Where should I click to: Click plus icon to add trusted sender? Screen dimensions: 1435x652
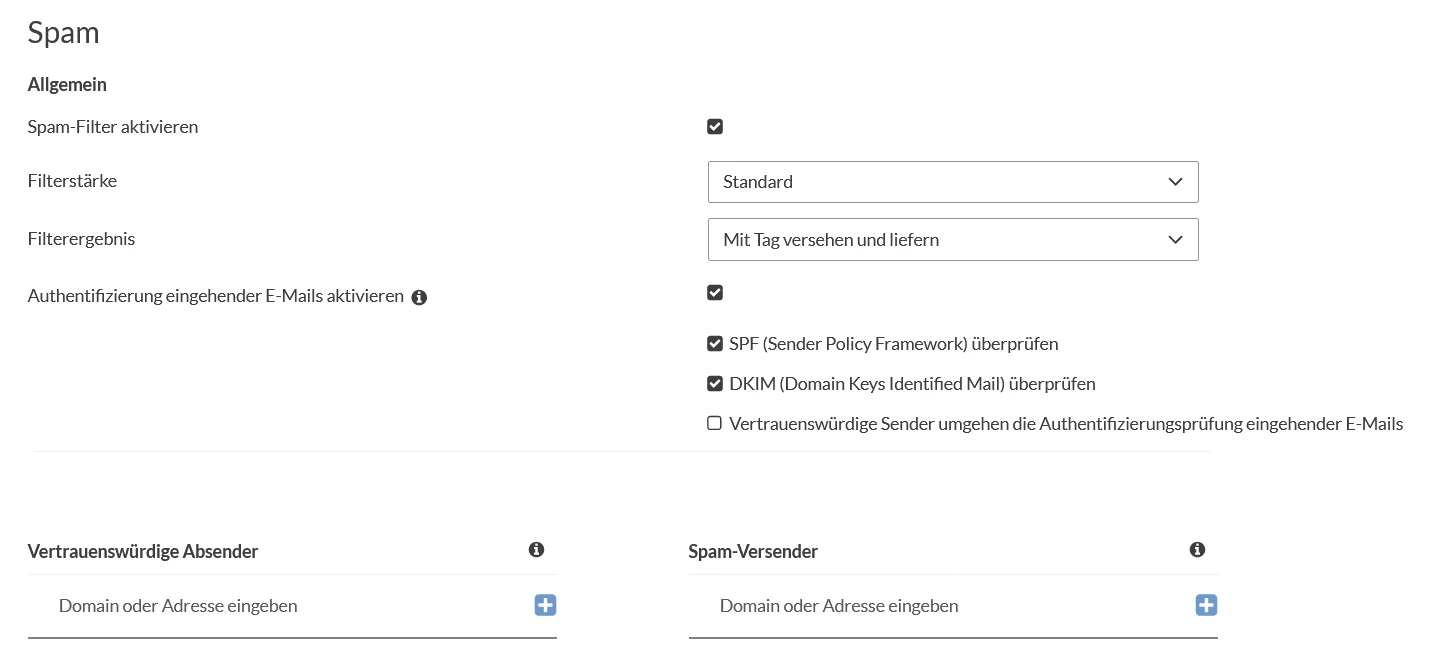click(x=545, y=605)
